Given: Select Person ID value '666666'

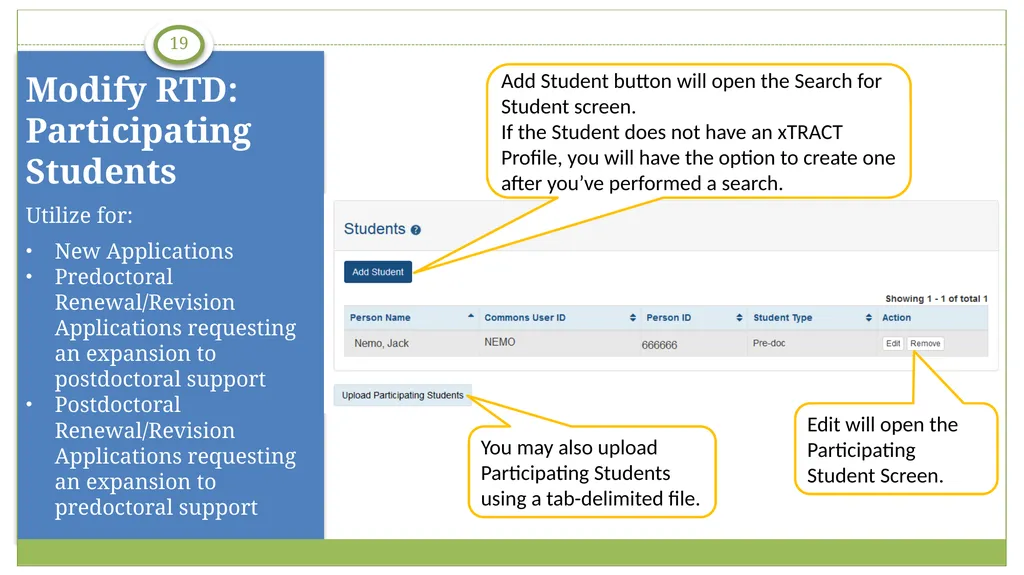Looking at the screenshot, I should pos(659,345).
